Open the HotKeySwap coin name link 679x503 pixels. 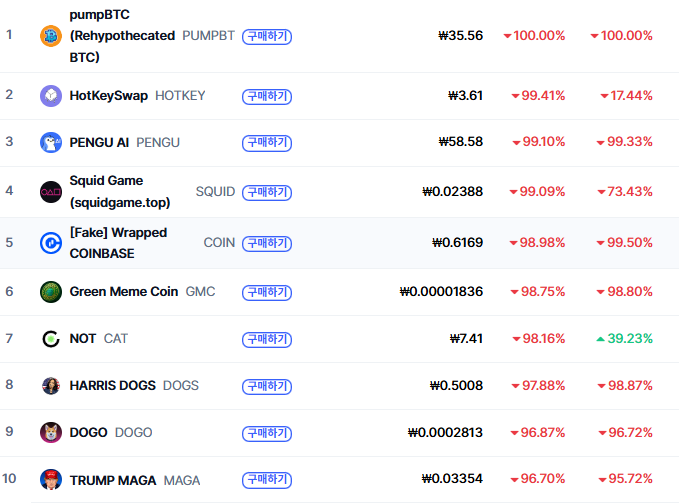click(108, 96)
